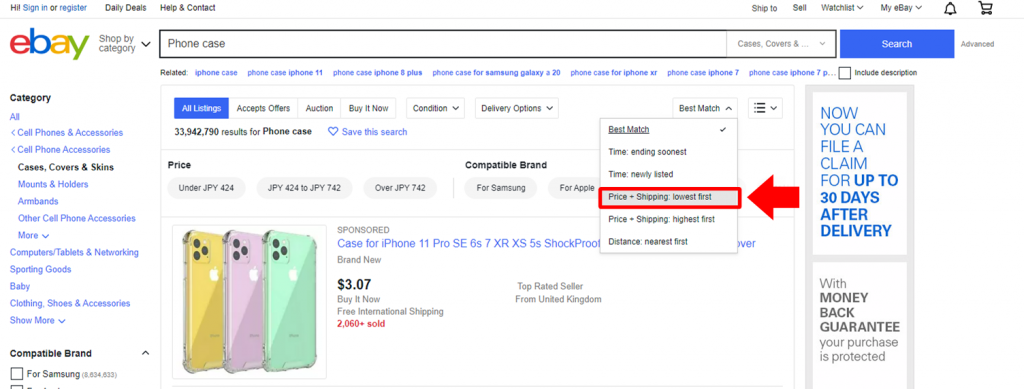Collapse the Compatible Brand sidebar section

tap(145, 353)
